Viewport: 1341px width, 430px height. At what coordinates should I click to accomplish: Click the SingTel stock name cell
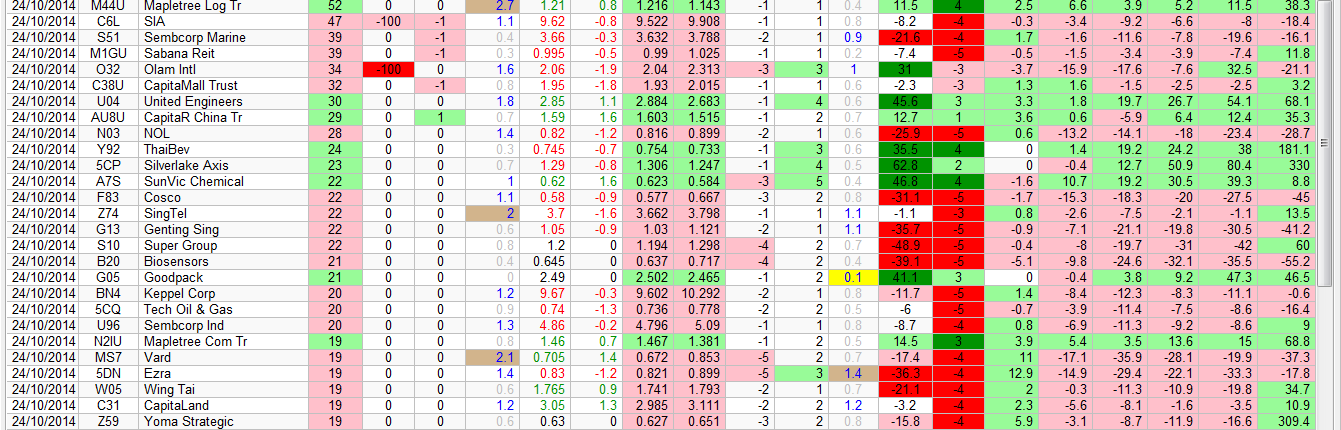[x=167, y=213]
